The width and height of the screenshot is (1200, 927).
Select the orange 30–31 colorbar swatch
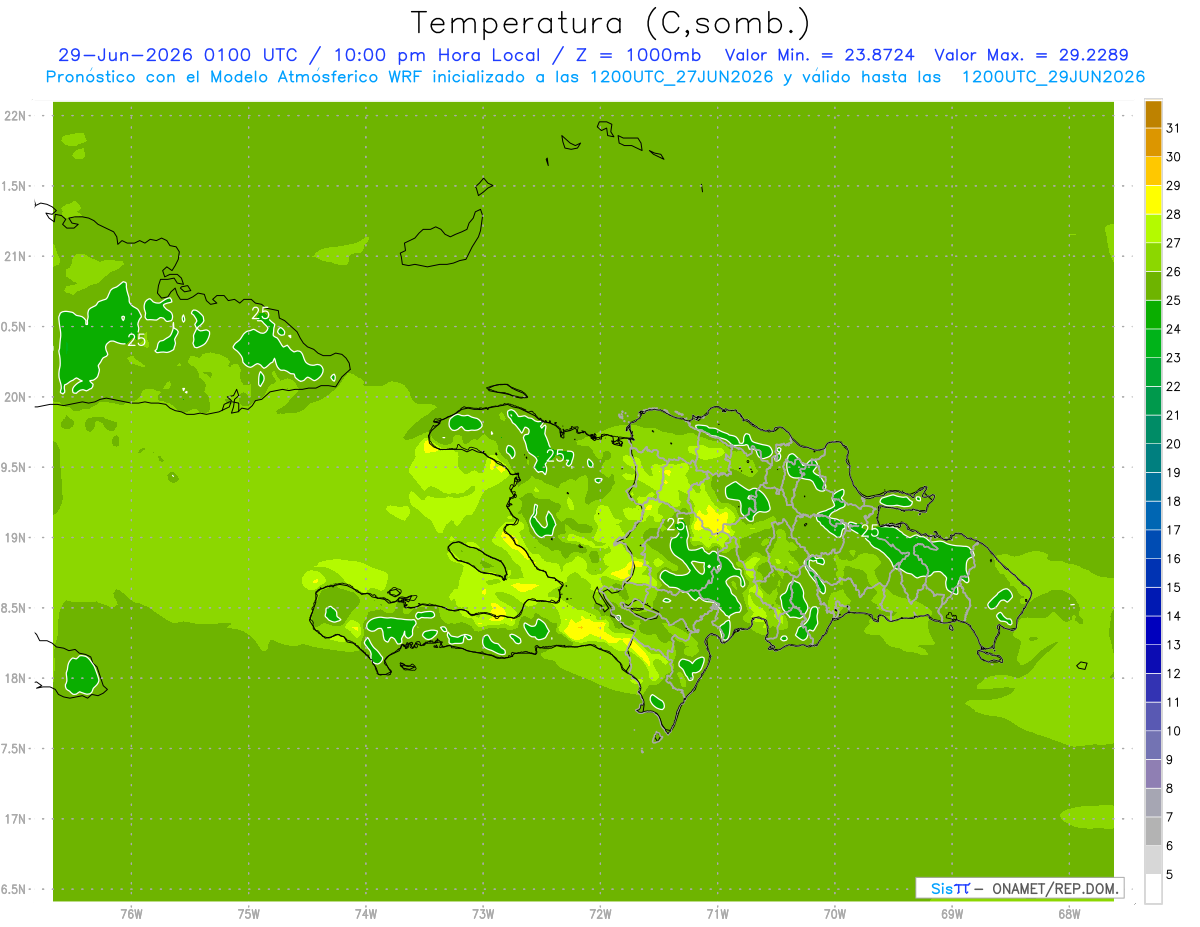(x=1153, y=143)
